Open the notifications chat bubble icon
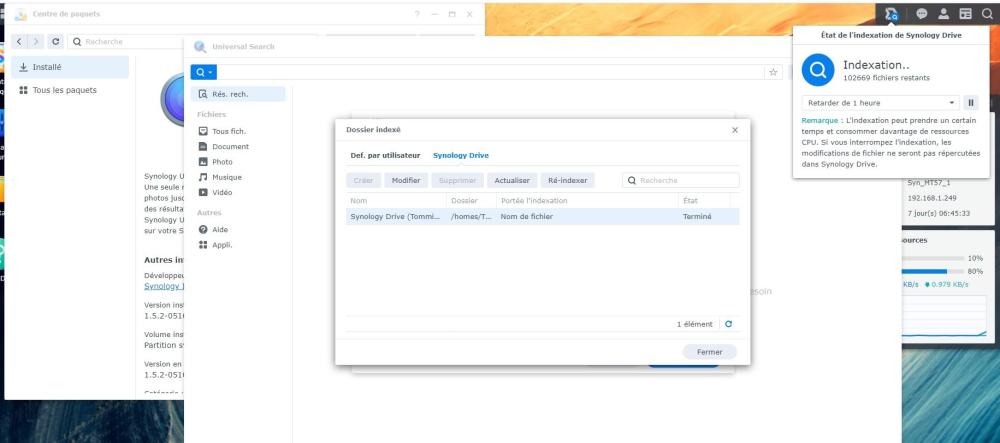This screenshot has width=1000, height=443. coord(922,13)
